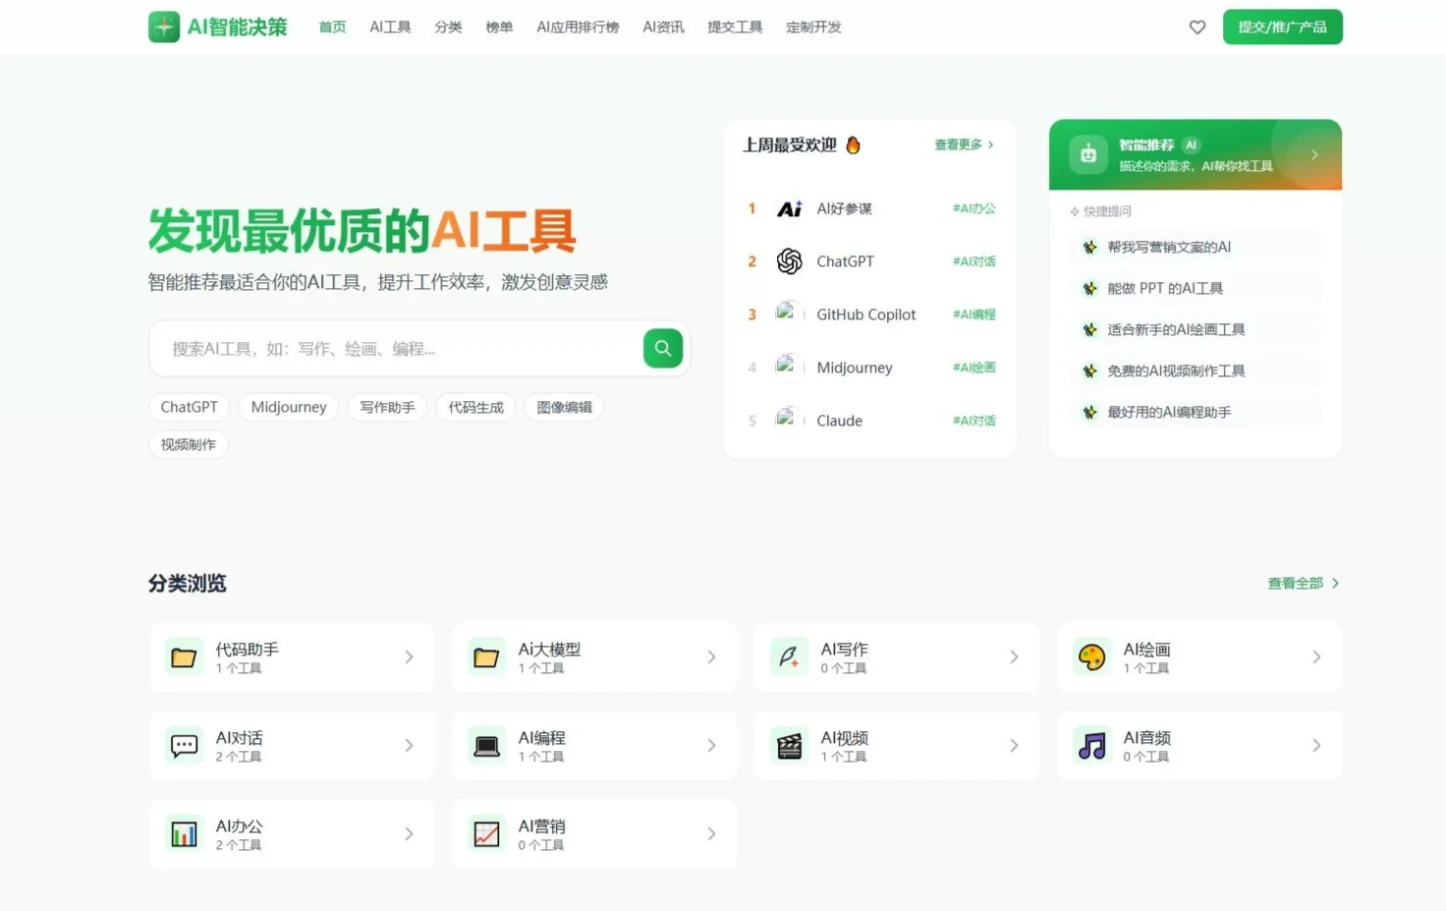Open 查看全部 next to 分类浏览
Screen dimensions: 1446x911
pos(1300,582)
